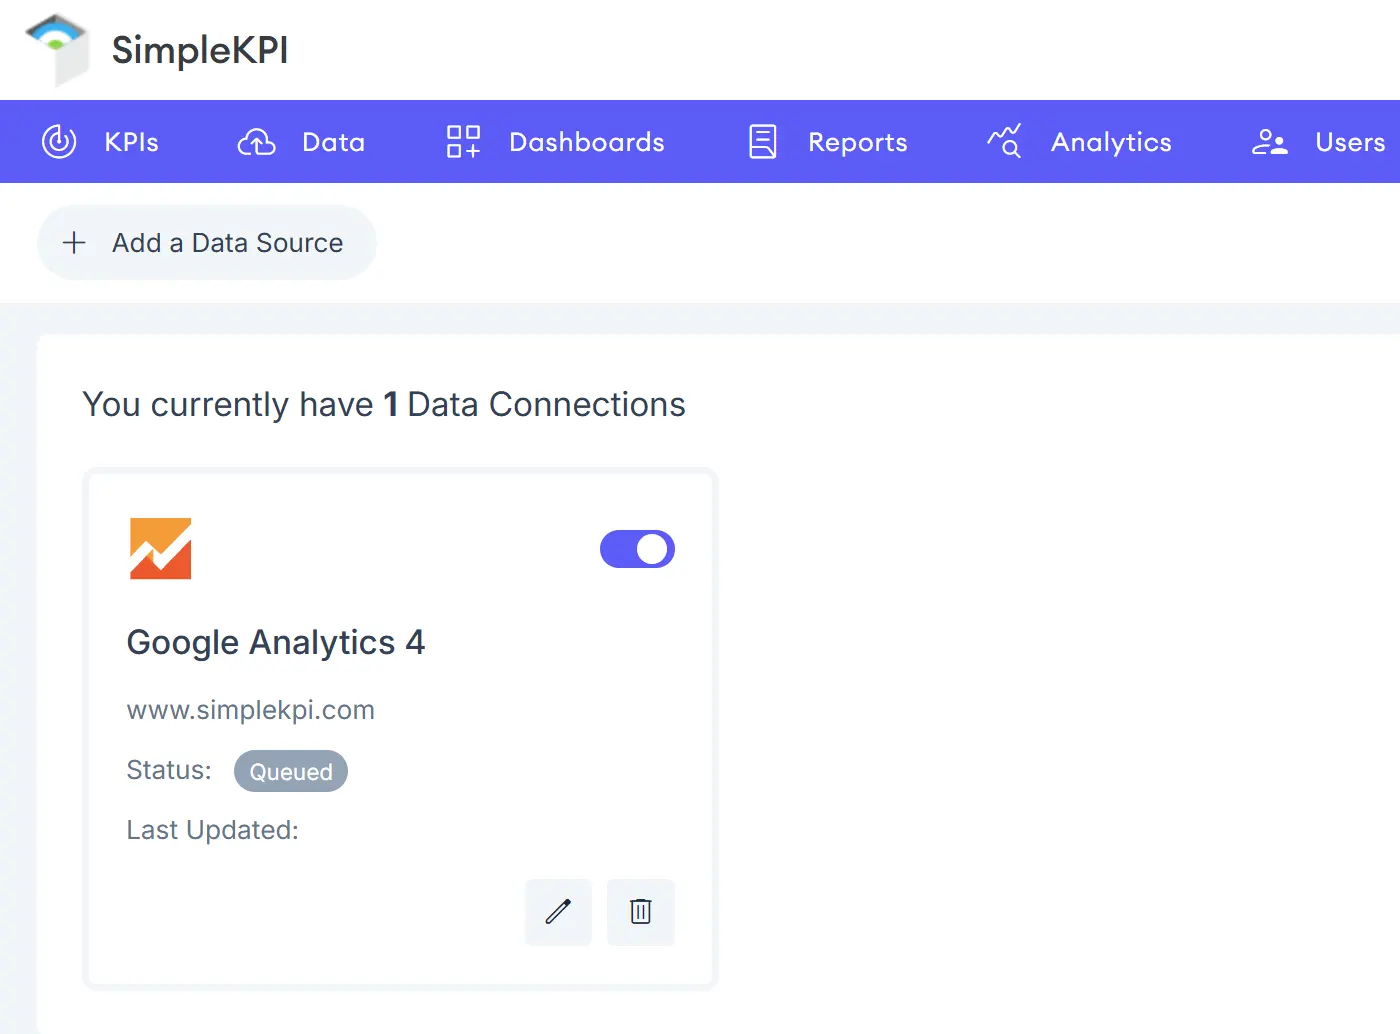The height and width of the screenshot is (1034, 1400).
Task: Click the 'You currently have 1 Data Connections' heading
Action: click(384, 405)
